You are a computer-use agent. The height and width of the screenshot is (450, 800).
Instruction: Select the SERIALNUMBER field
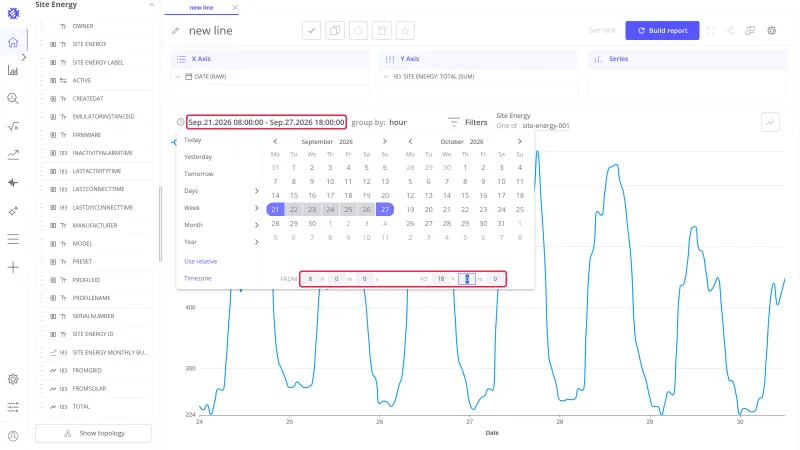(93, 316)
